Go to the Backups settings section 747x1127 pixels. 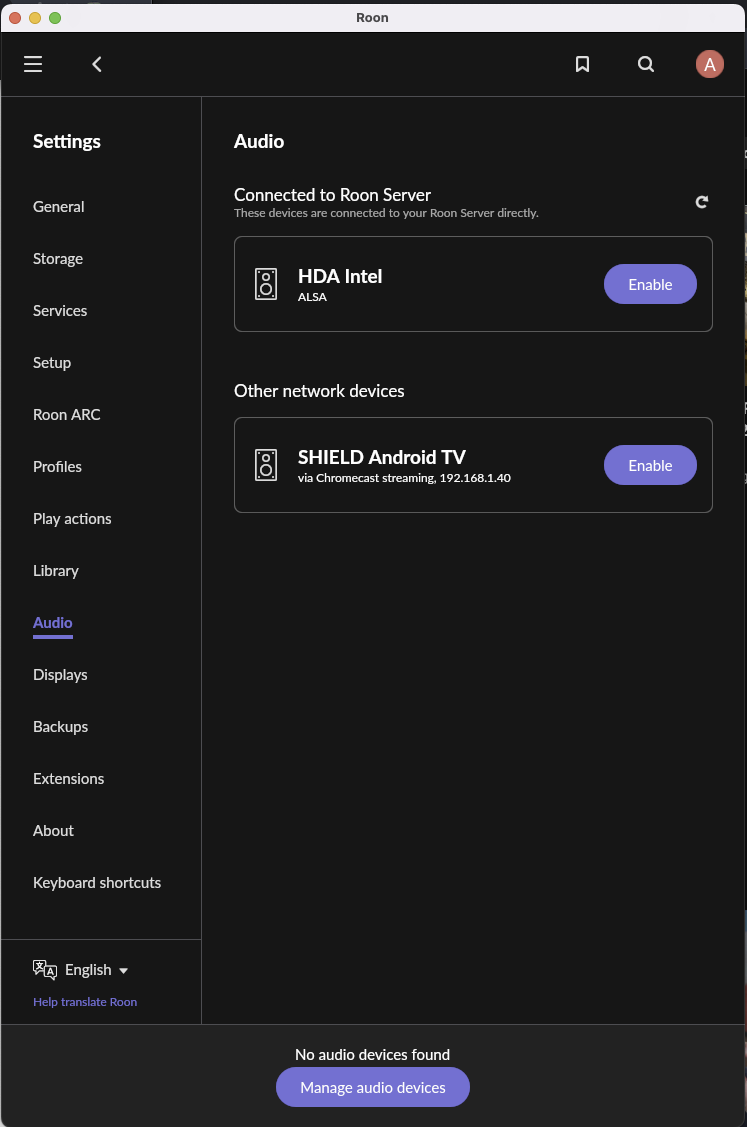60,727
